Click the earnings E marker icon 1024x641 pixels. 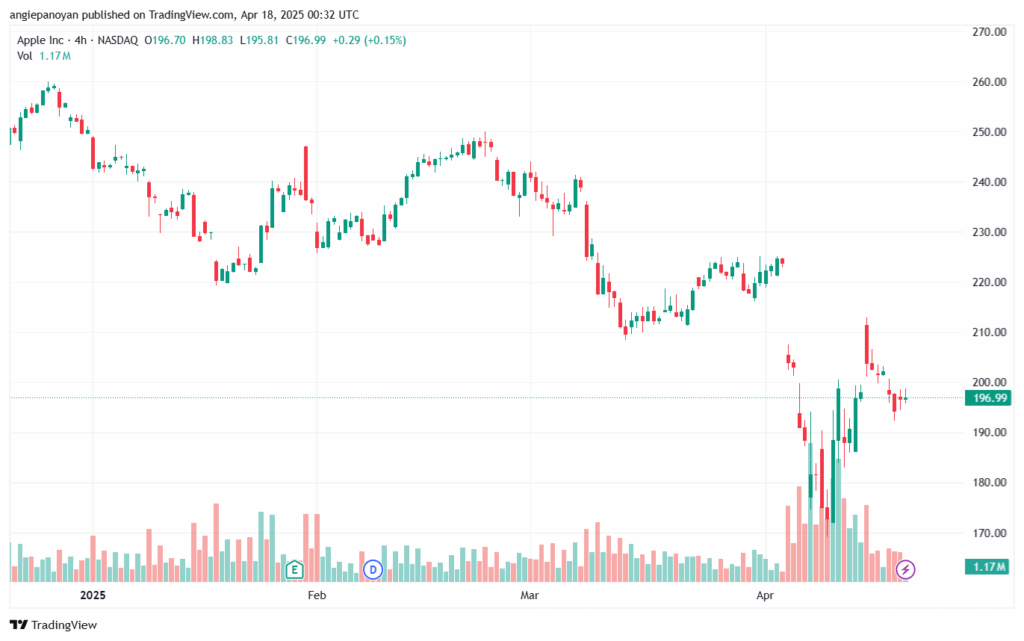click(294, 569)
